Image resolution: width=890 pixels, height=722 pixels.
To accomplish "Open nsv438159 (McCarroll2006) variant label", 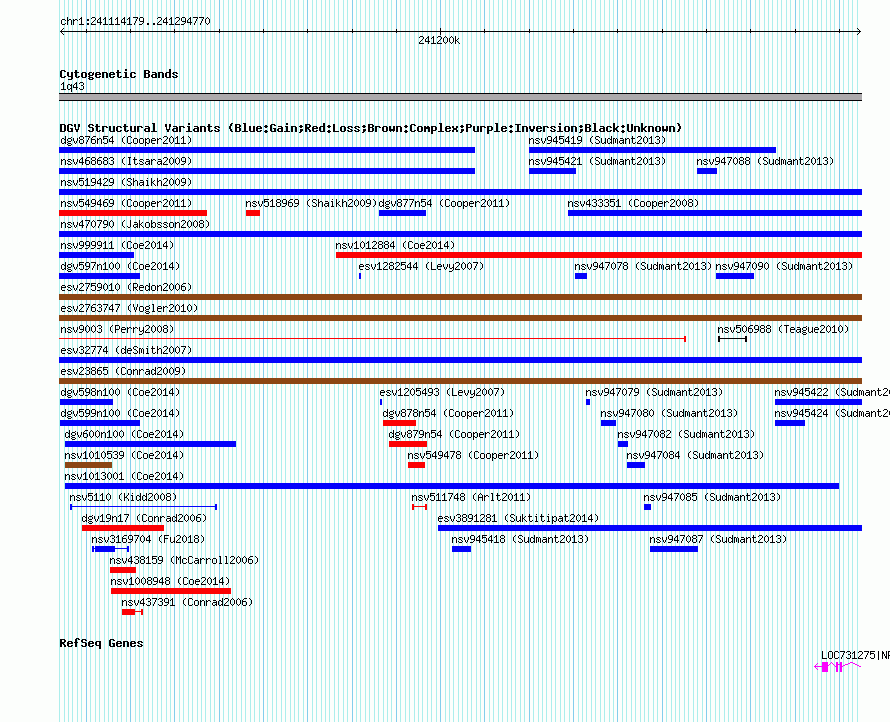I will (x=184, y=560).
